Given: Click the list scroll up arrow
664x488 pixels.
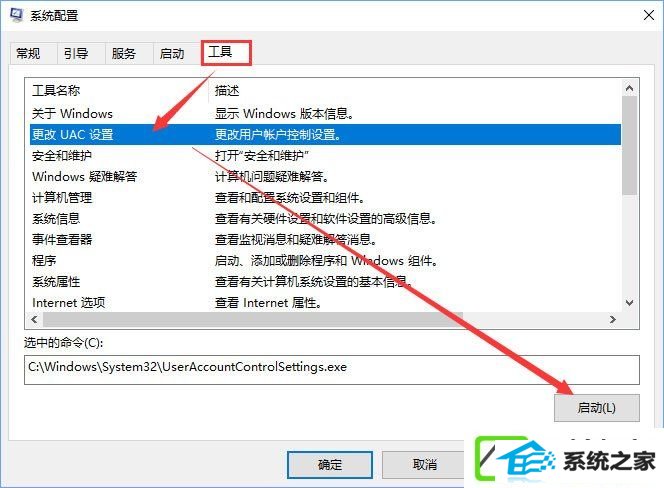Looking at the screenshot, I should click(629, 88).
